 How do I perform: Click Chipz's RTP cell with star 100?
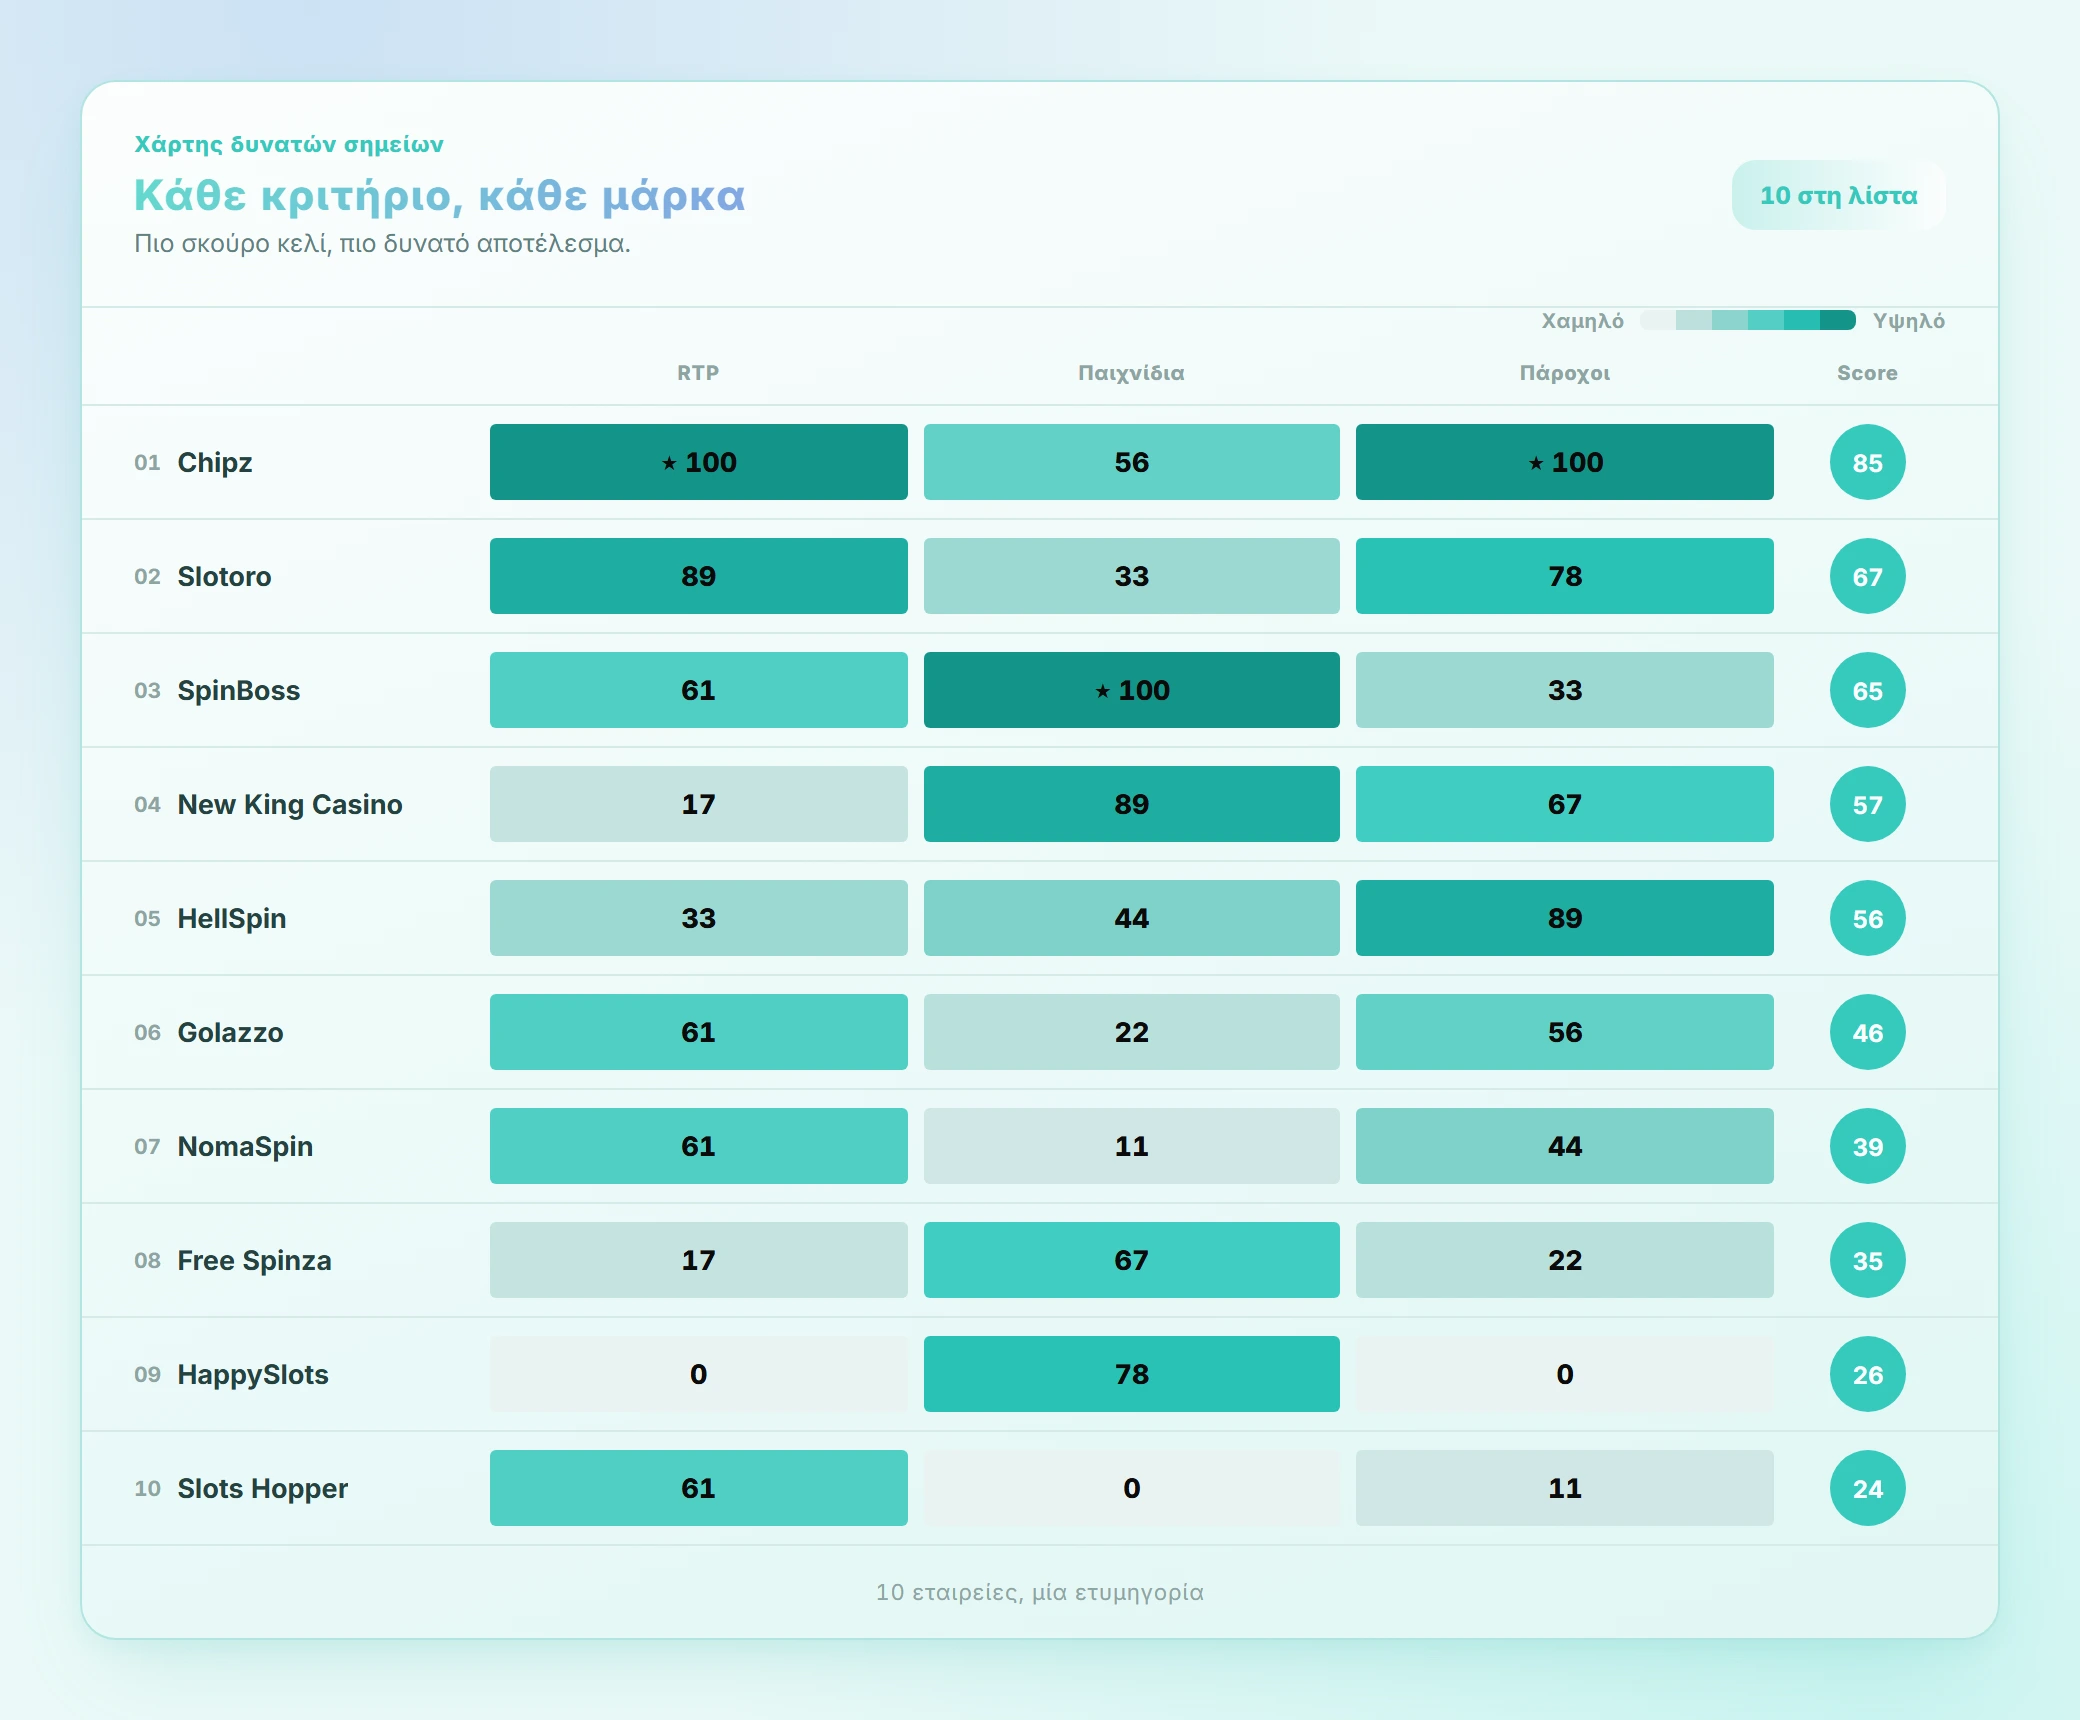click(x=698, y=462)
